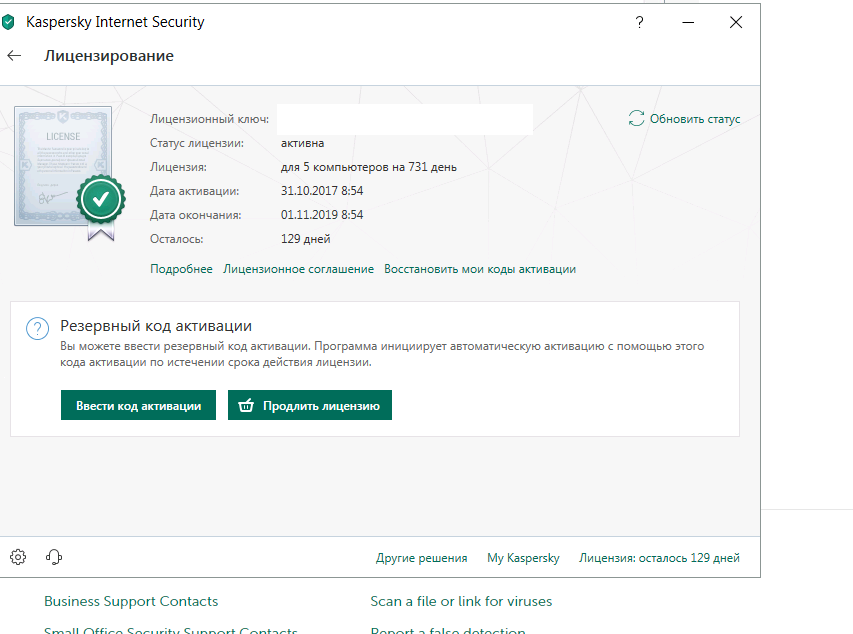Click the refresh icon beside Обновить статус
This screenshot has width=853, height=634.
636,119
